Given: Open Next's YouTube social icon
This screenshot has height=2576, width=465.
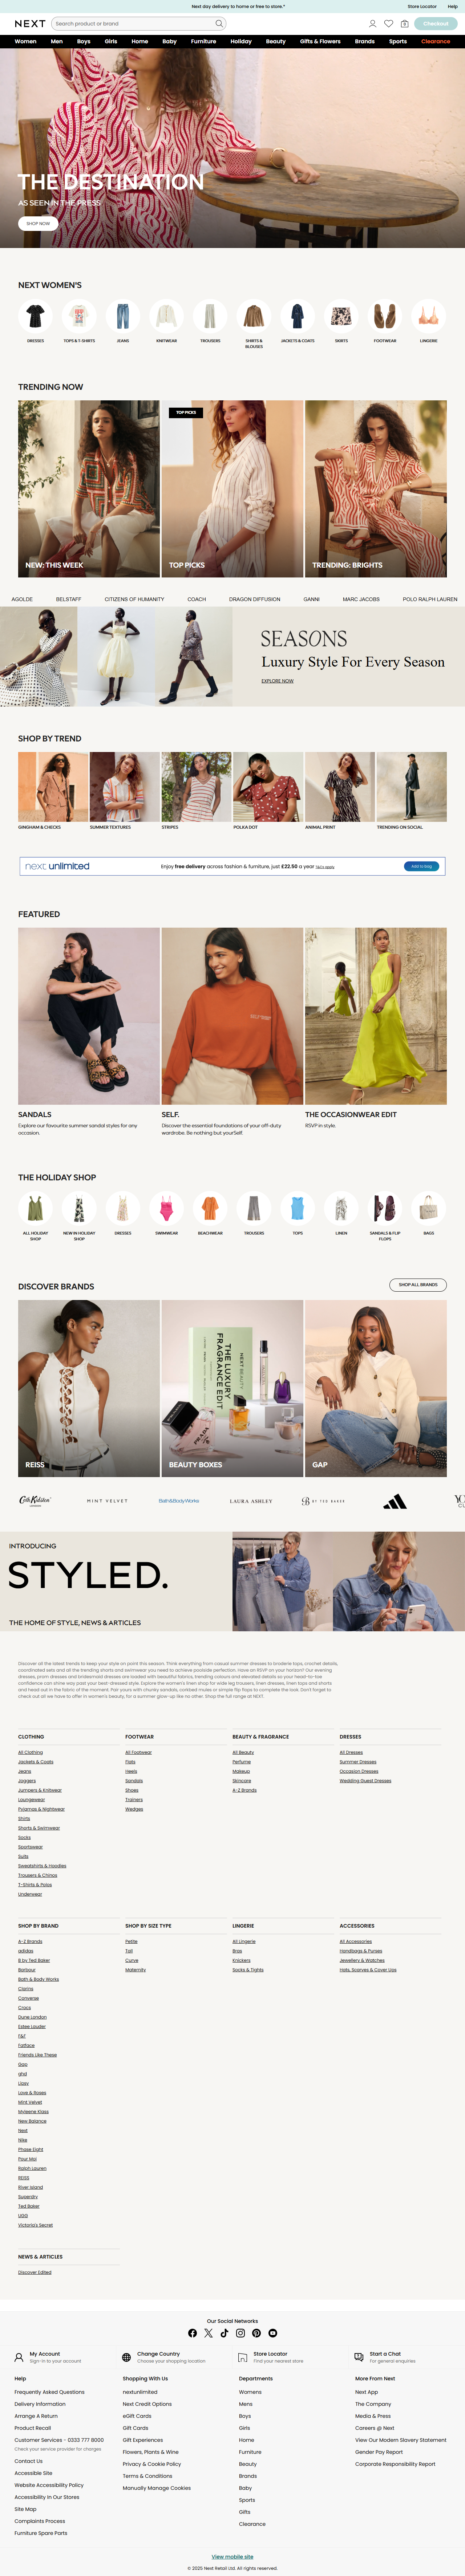Looking at the screenshot, I should [x=272, y=2333].
